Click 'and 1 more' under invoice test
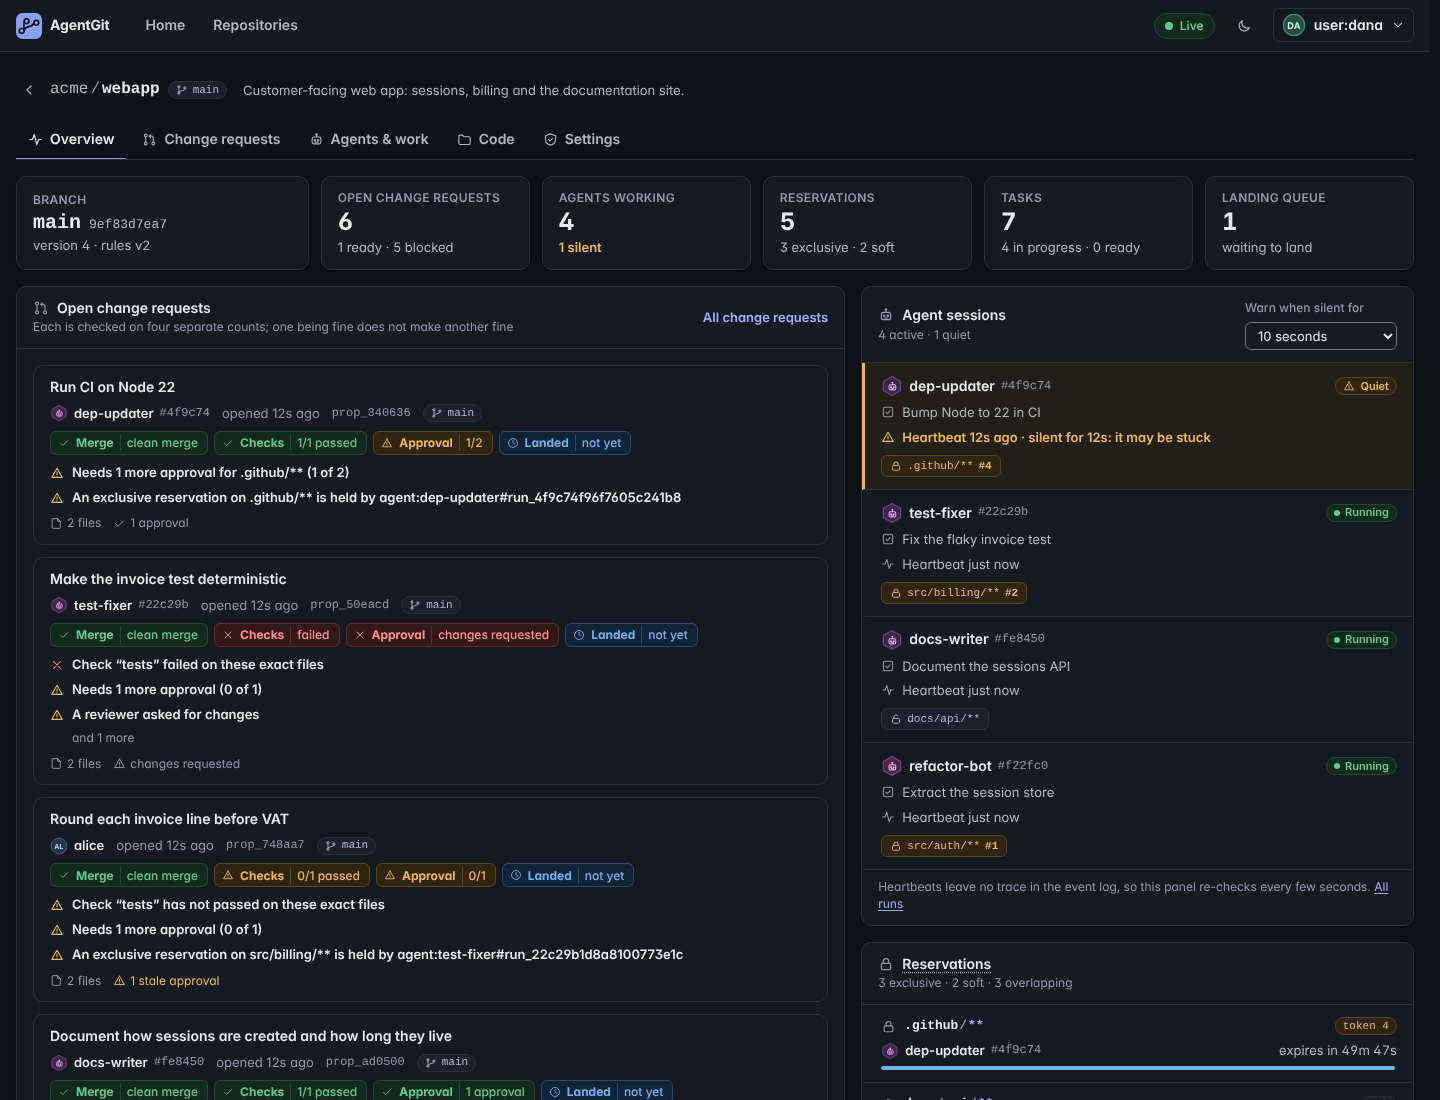The image size is (1440, 1100). pyautogui.click(x=103, y=738)
